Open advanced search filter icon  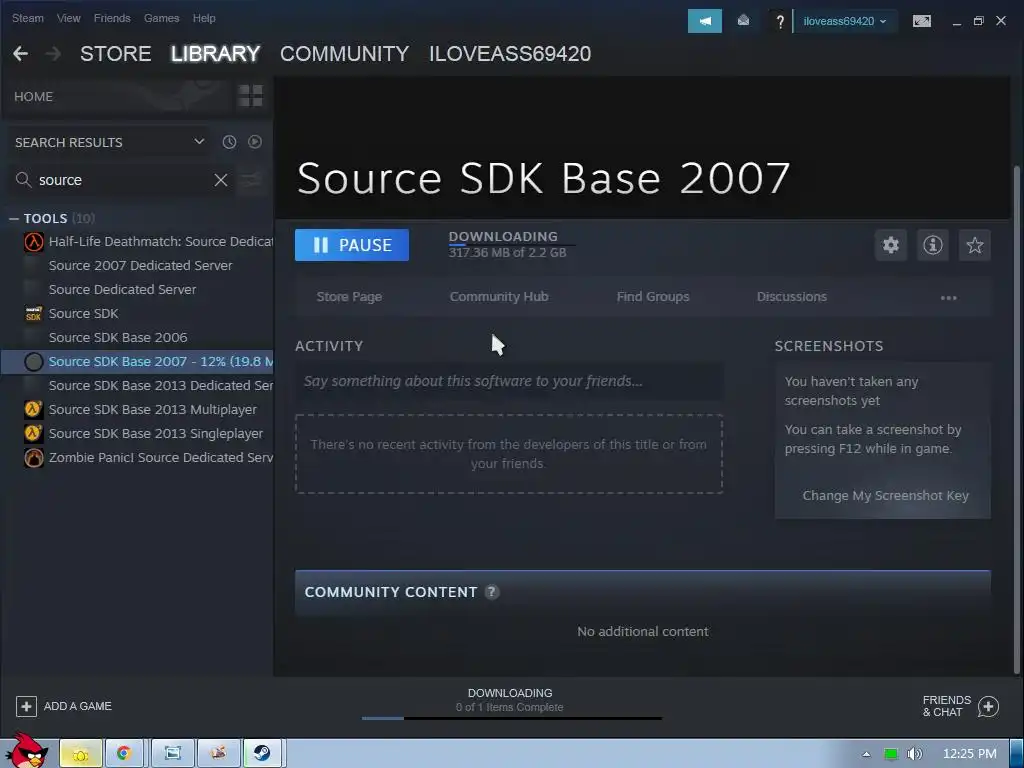click(251, 180)
